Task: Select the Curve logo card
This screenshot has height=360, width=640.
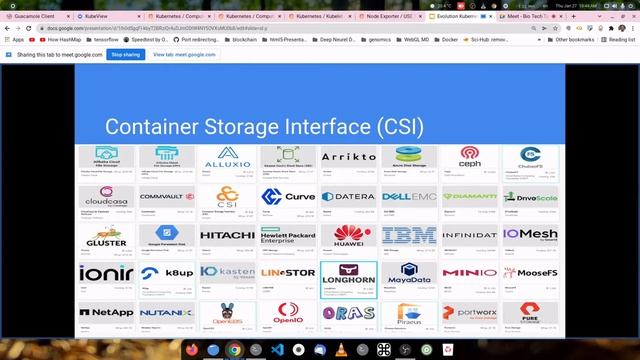Action: pyautogui.click(x=288, y=202)
